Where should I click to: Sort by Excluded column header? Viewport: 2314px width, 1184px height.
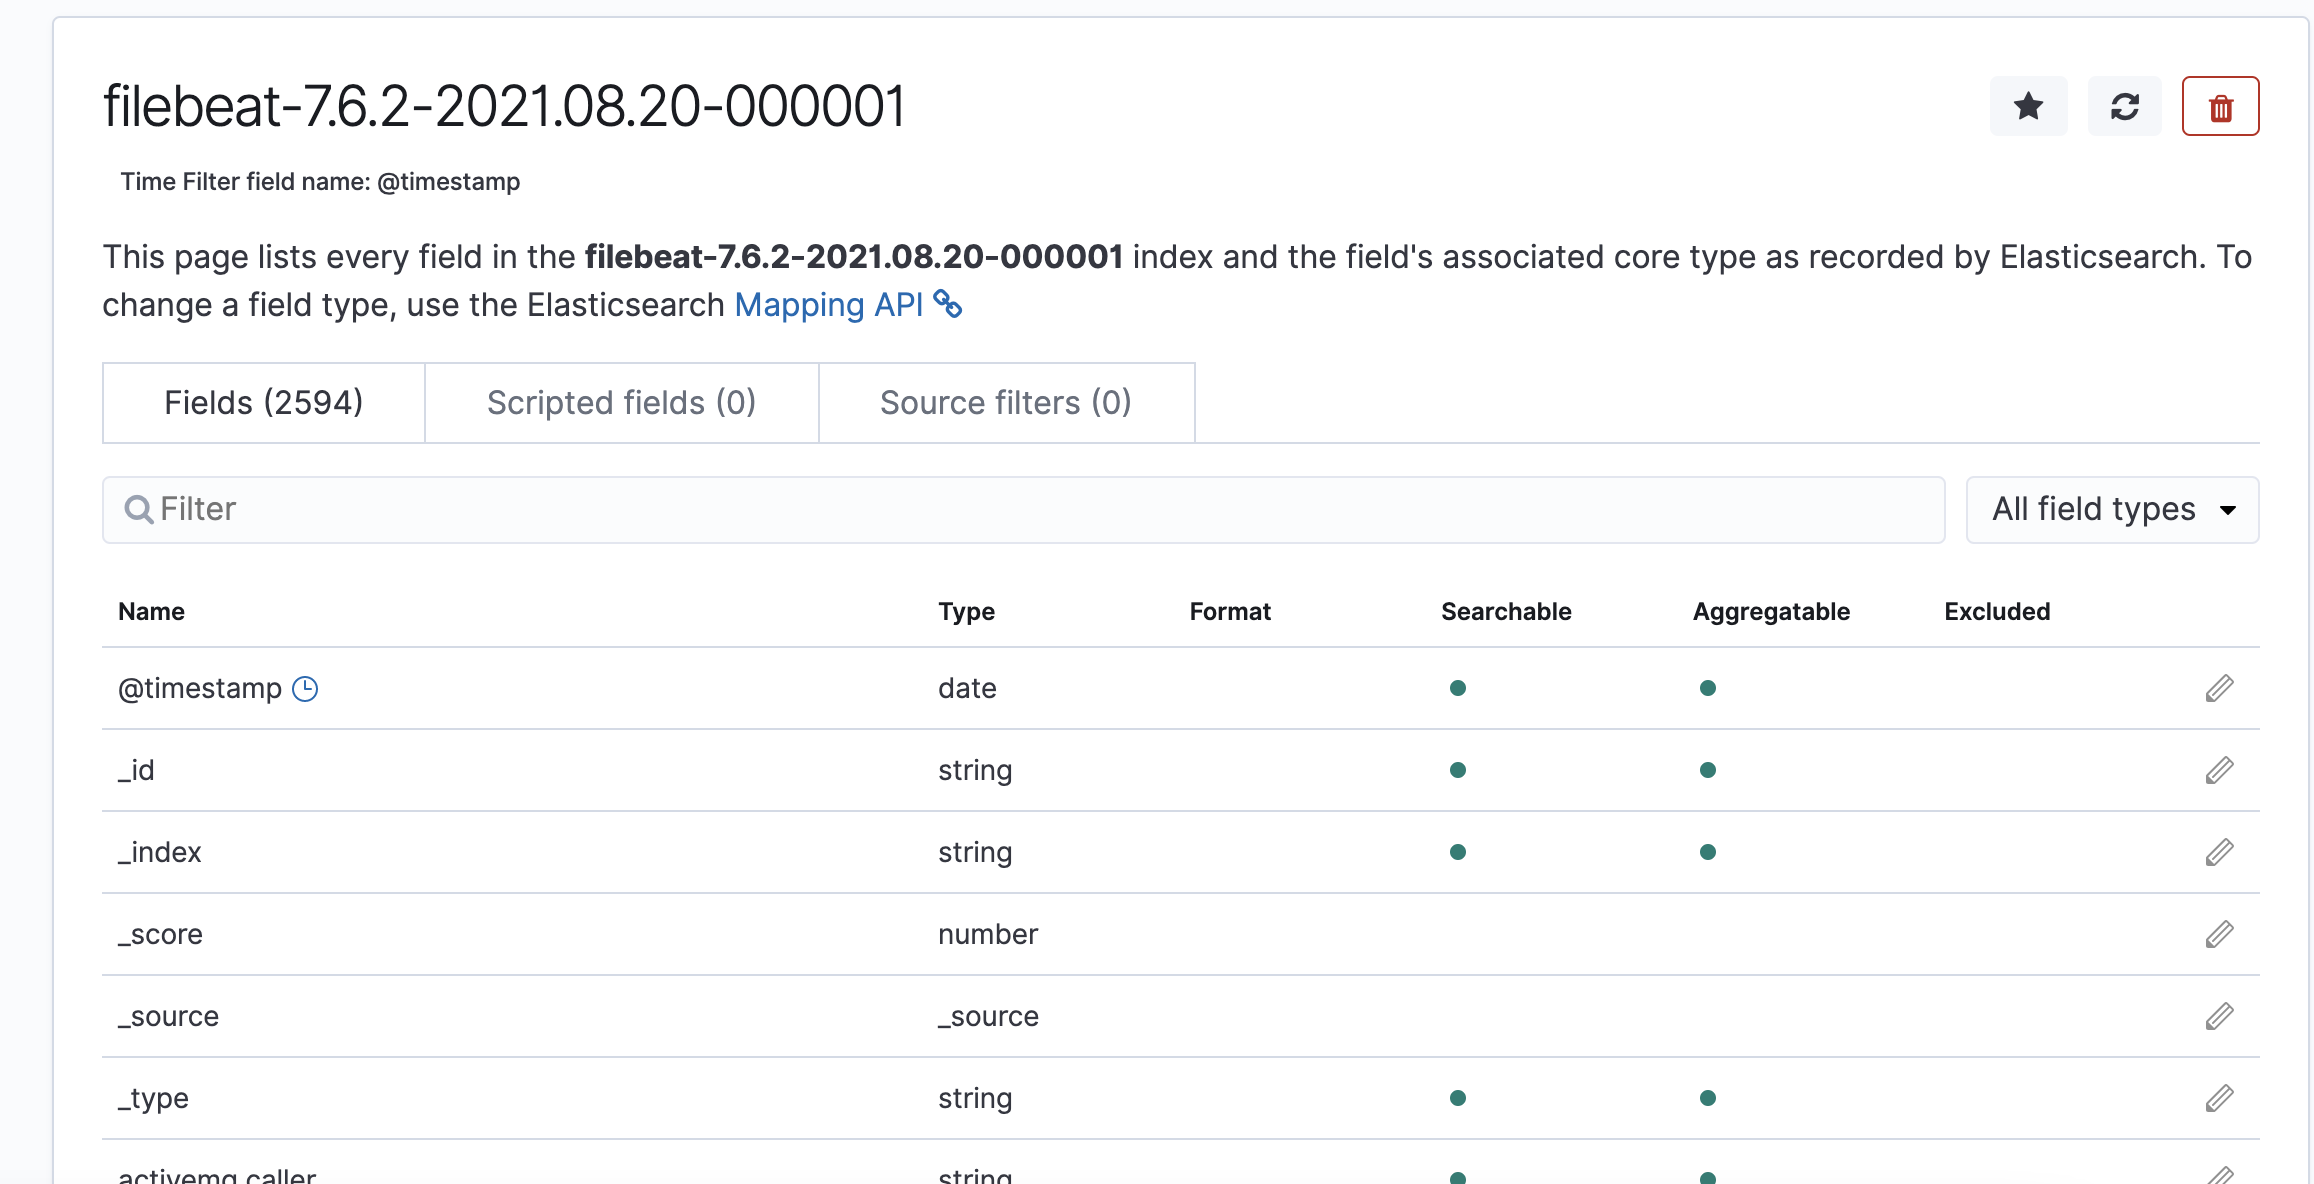[x=1997, y=612]
